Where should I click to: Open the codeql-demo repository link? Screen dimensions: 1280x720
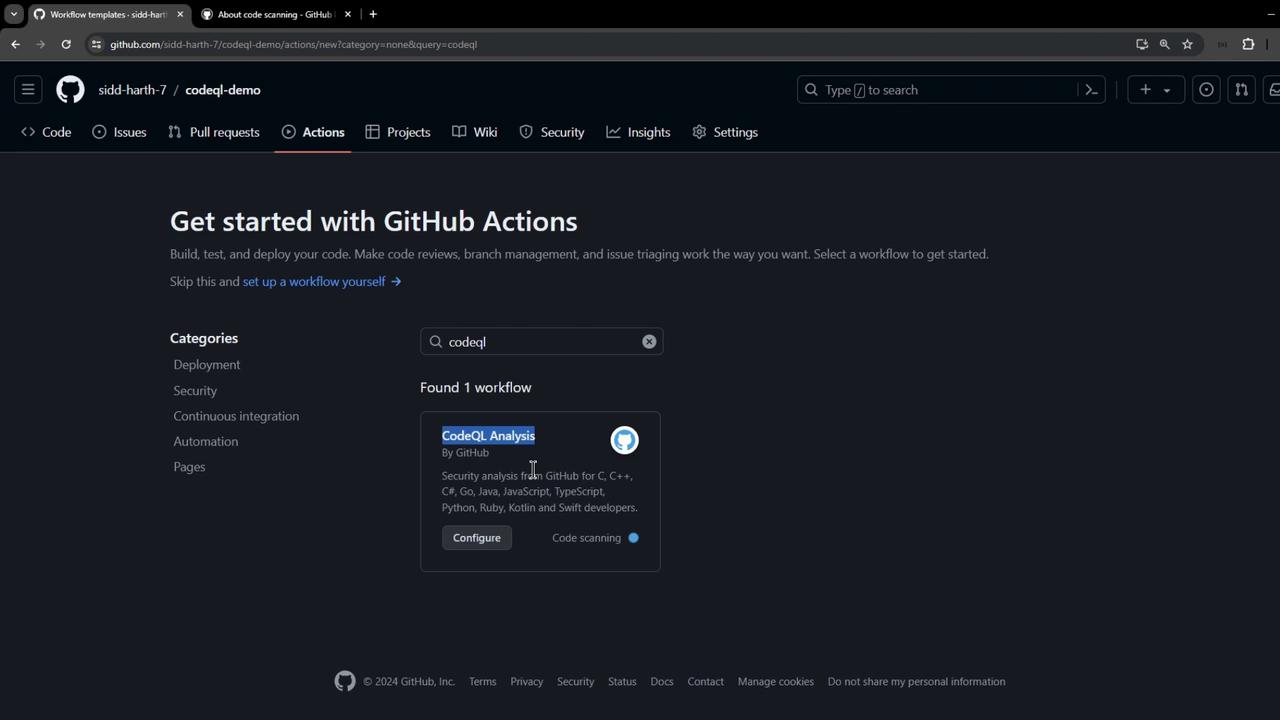click(223, 90)
